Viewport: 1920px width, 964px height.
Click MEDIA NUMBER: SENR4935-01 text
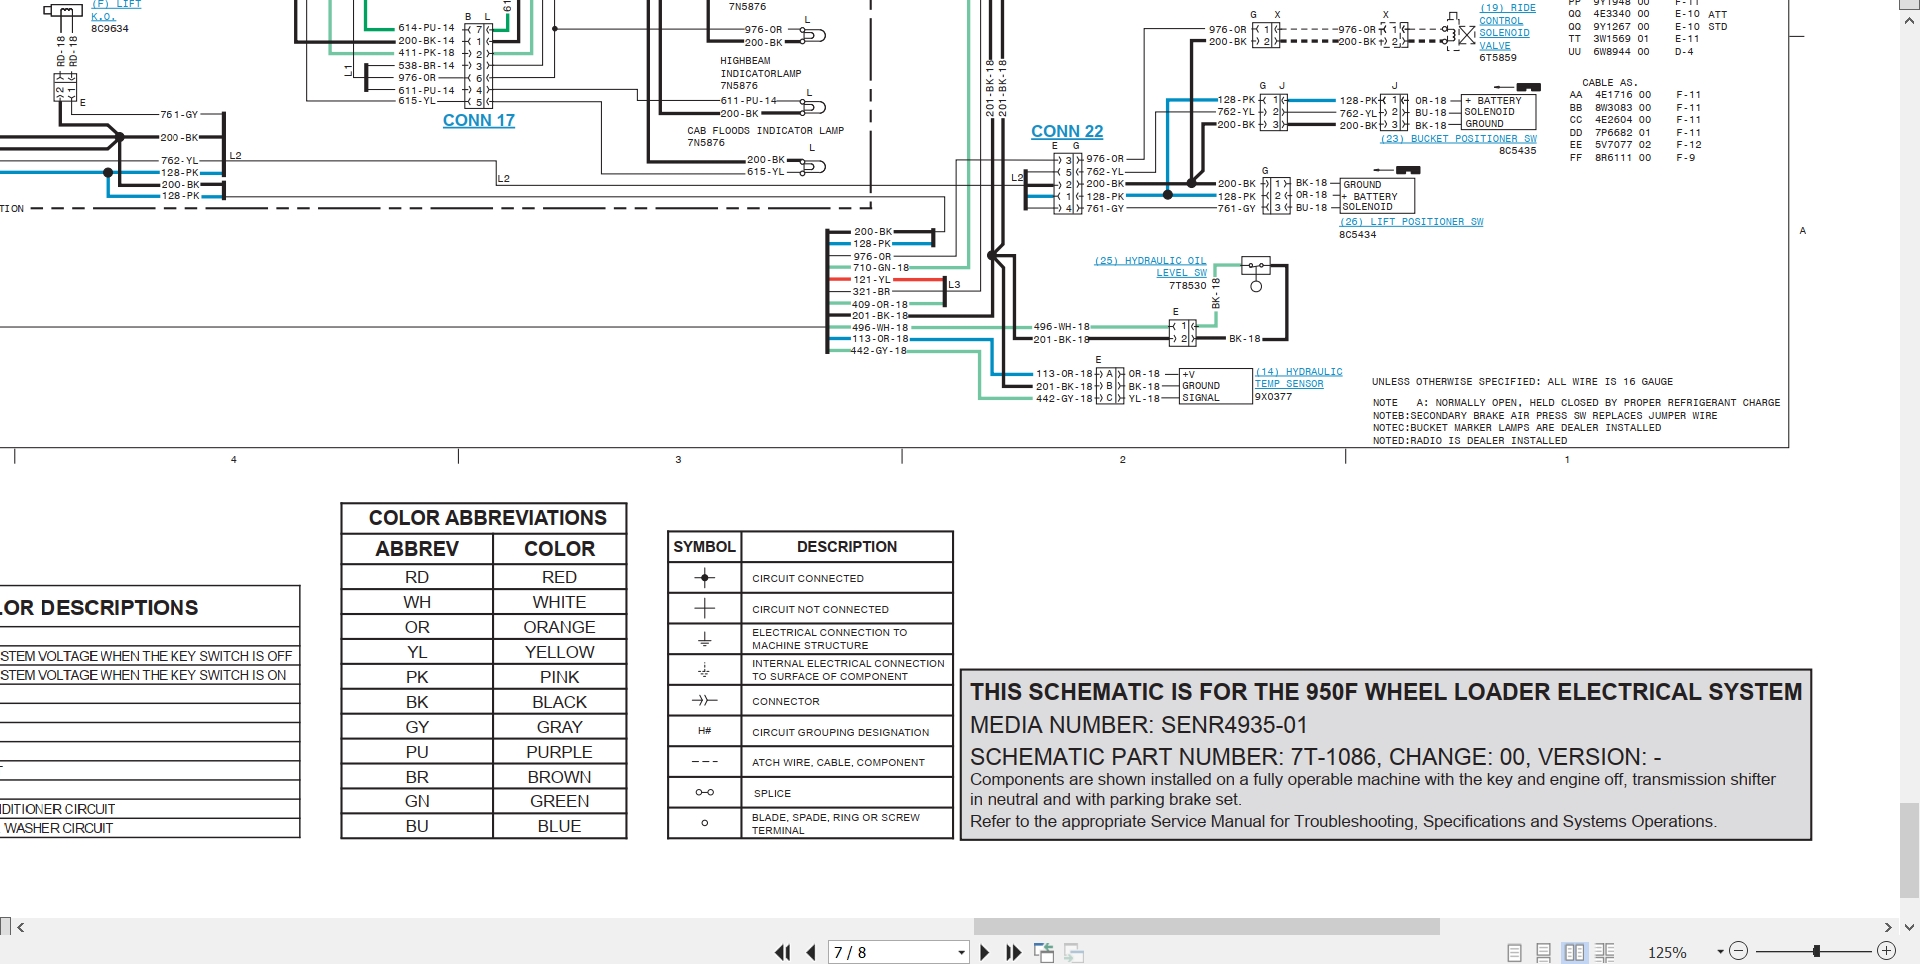pyautogui.click(x=1139, y=725)
